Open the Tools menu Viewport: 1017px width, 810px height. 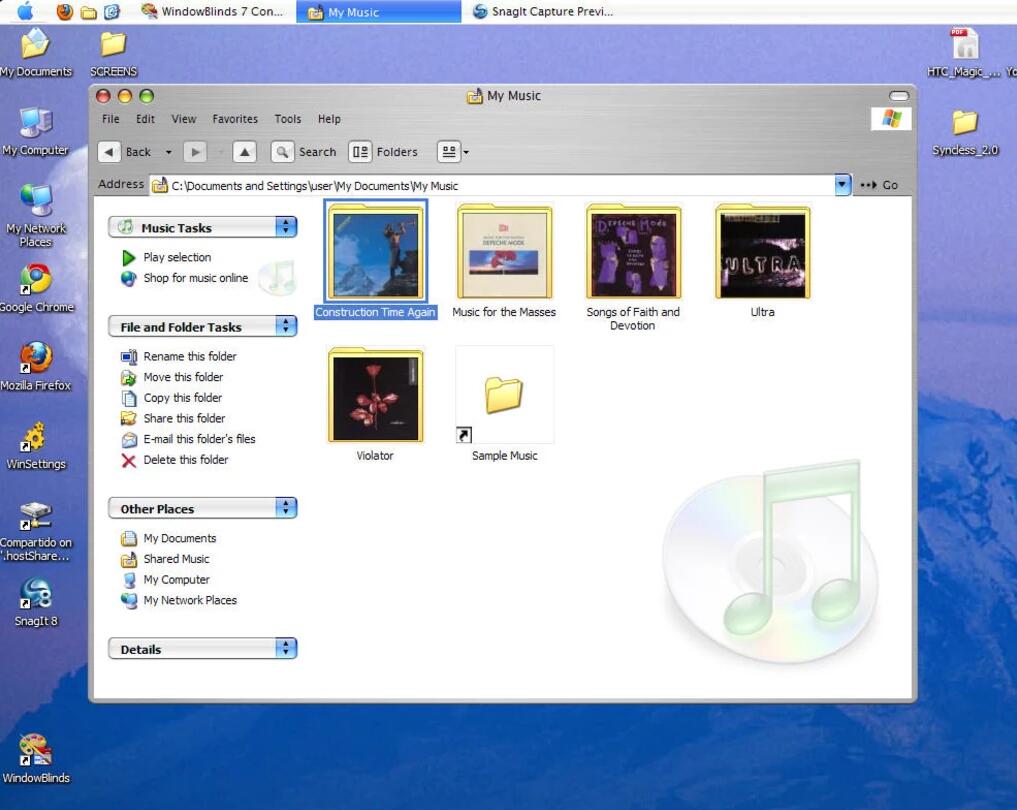click(x=288, y=119)
